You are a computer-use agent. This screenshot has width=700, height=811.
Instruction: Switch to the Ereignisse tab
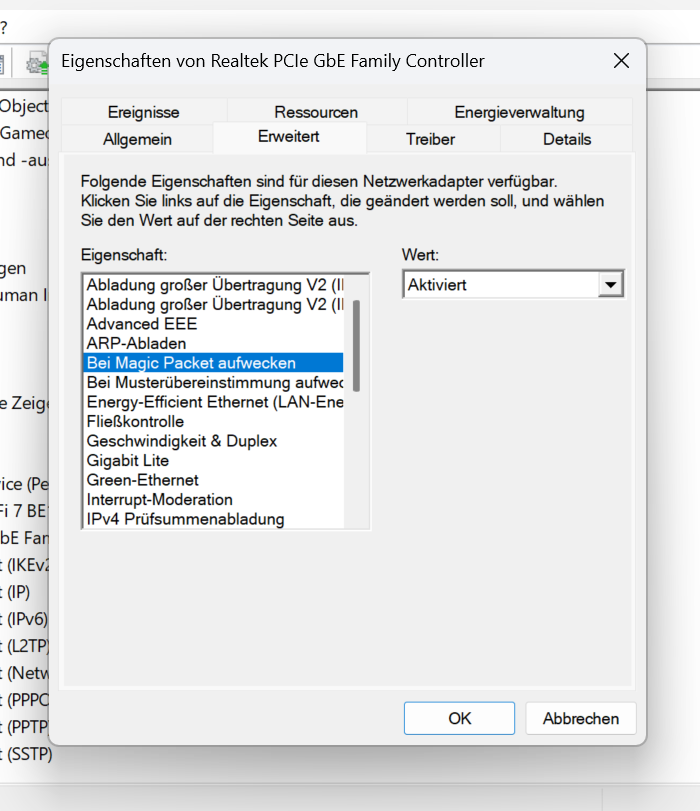143,112
